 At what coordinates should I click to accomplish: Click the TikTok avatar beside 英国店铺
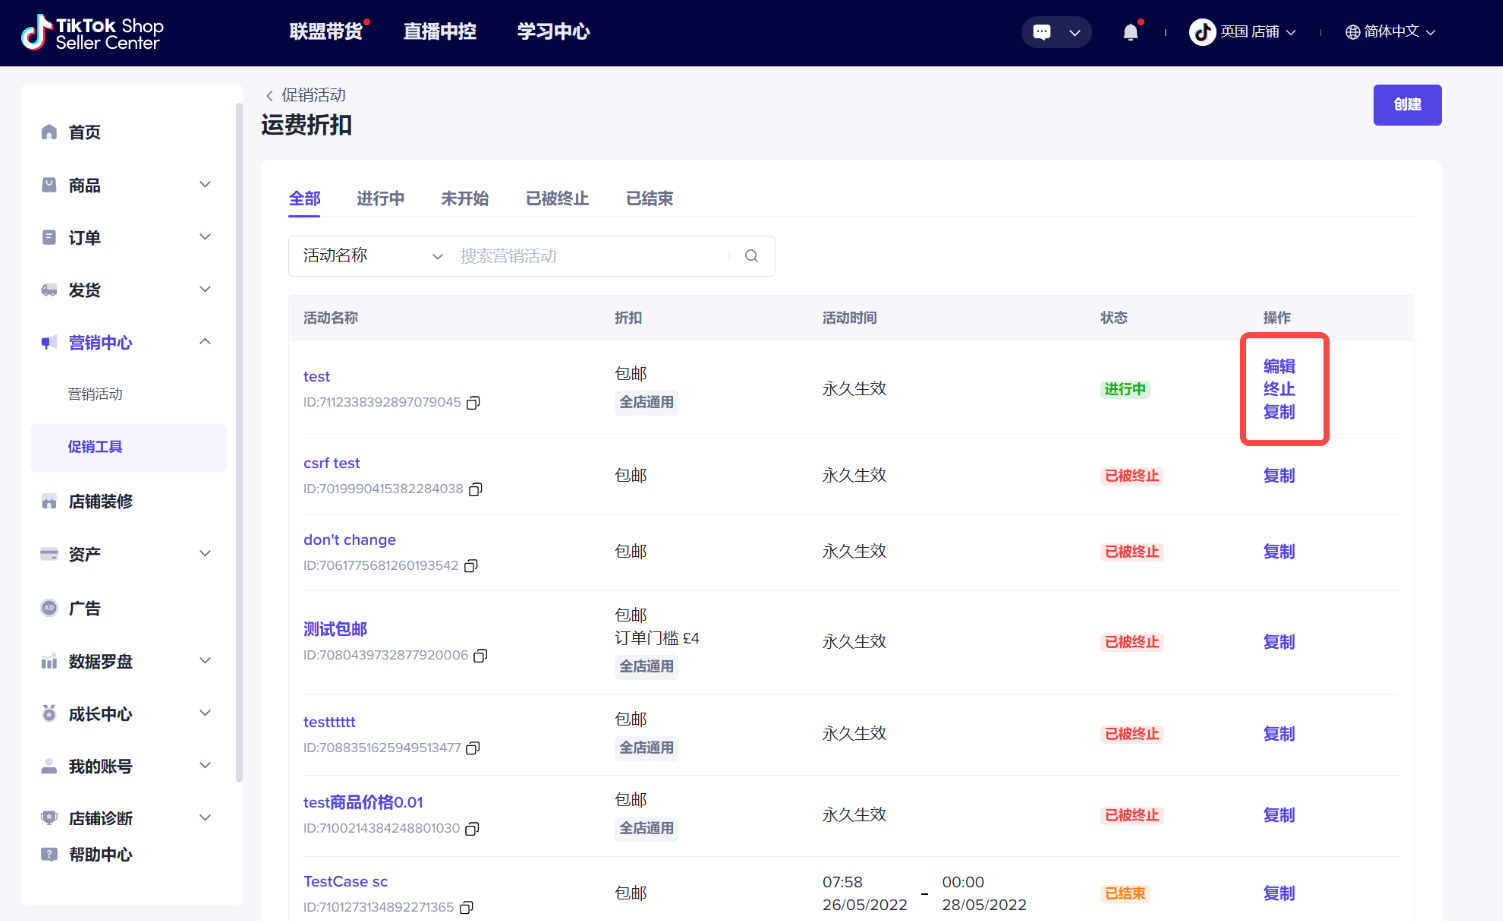(1202, 32)
